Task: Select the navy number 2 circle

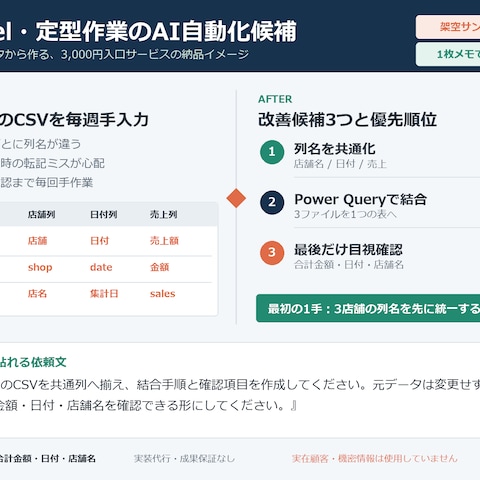Action: (x=272, y=202)
